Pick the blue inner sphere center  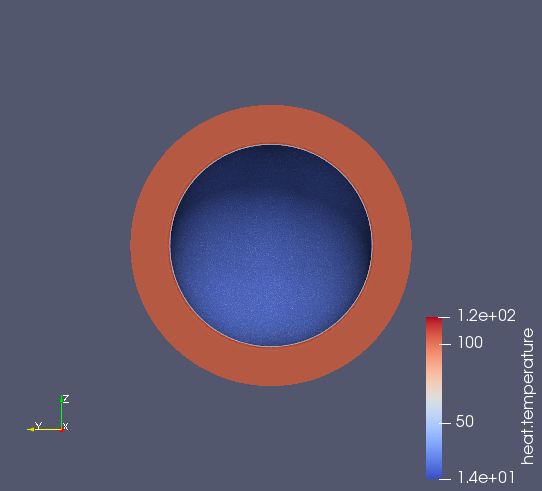271,245
